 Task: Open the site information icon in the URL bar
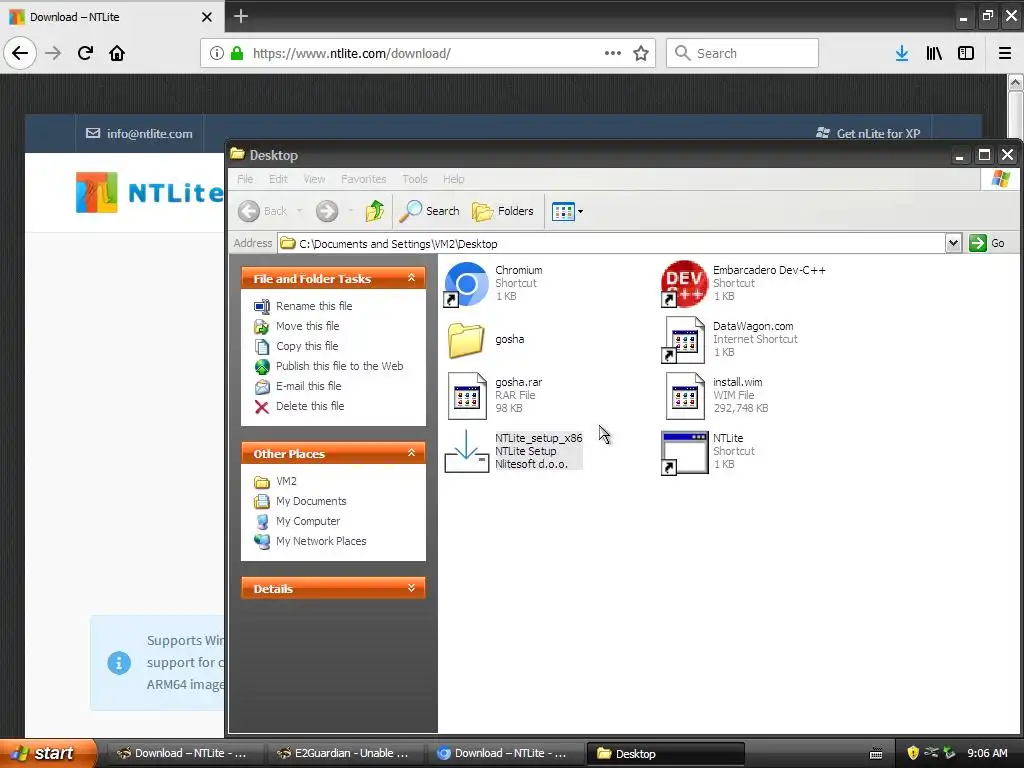pyautogui.click(x=217, y=53)
